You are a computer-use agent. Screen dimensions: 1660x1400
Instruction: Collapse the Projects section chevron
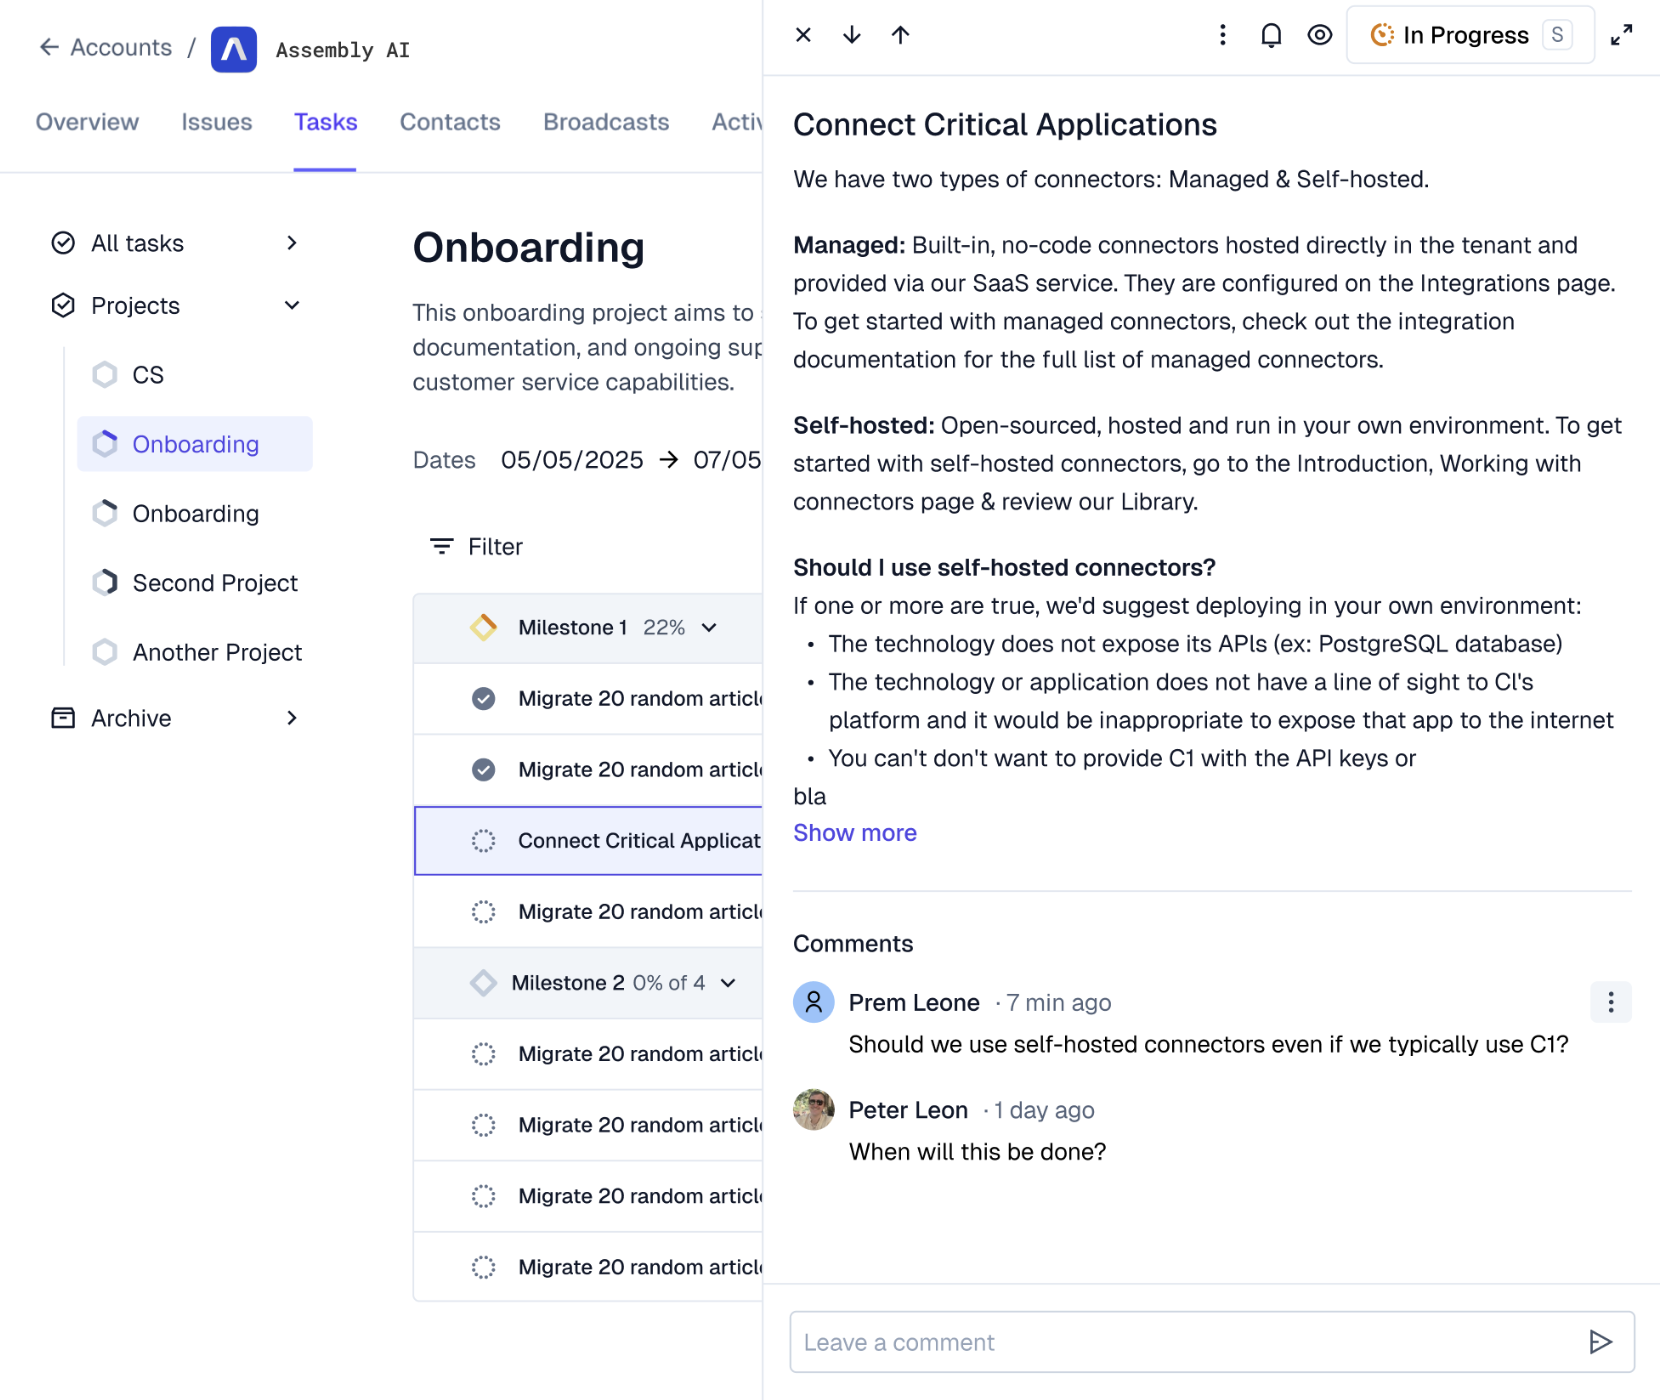pos(292,305)
